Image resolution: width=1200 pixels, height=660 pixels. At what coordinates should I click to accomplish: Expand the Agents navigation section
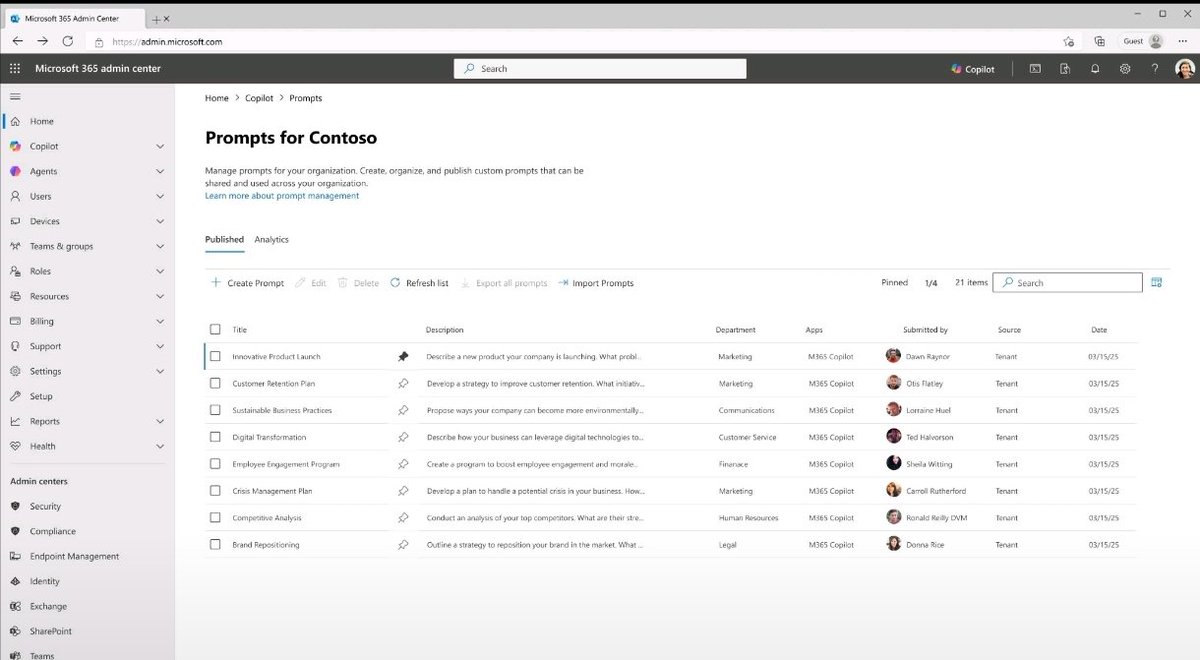tap(160, 171)
